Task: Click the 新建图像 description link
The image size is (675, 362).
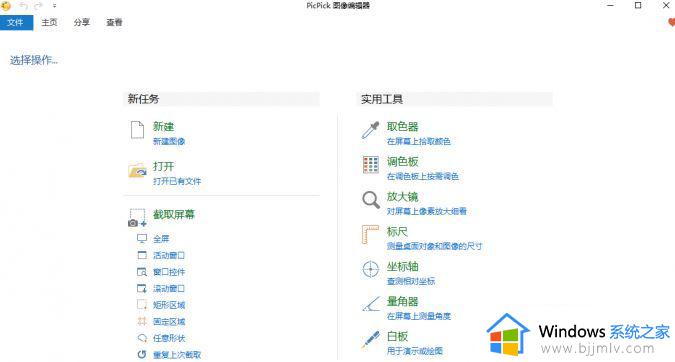Action: tap(169, 141)
